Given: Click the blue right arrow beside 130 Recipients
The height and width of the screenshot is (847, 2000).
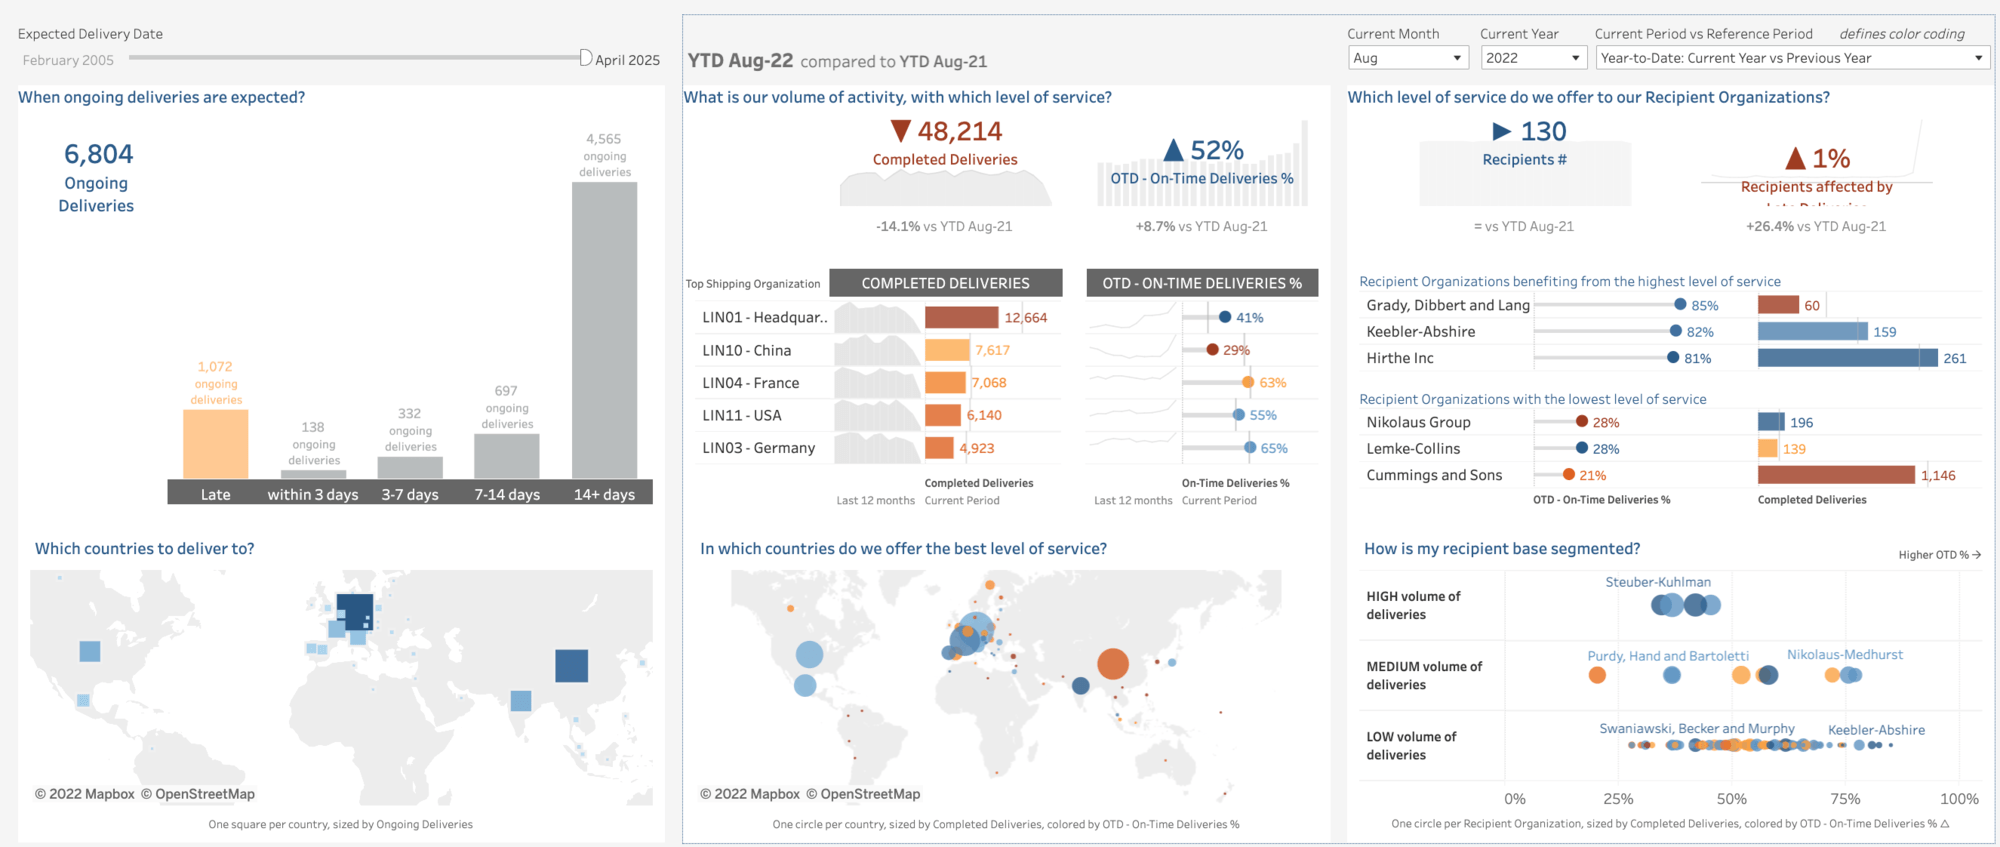Looking at the screenshot, I should coord(1501,131).
